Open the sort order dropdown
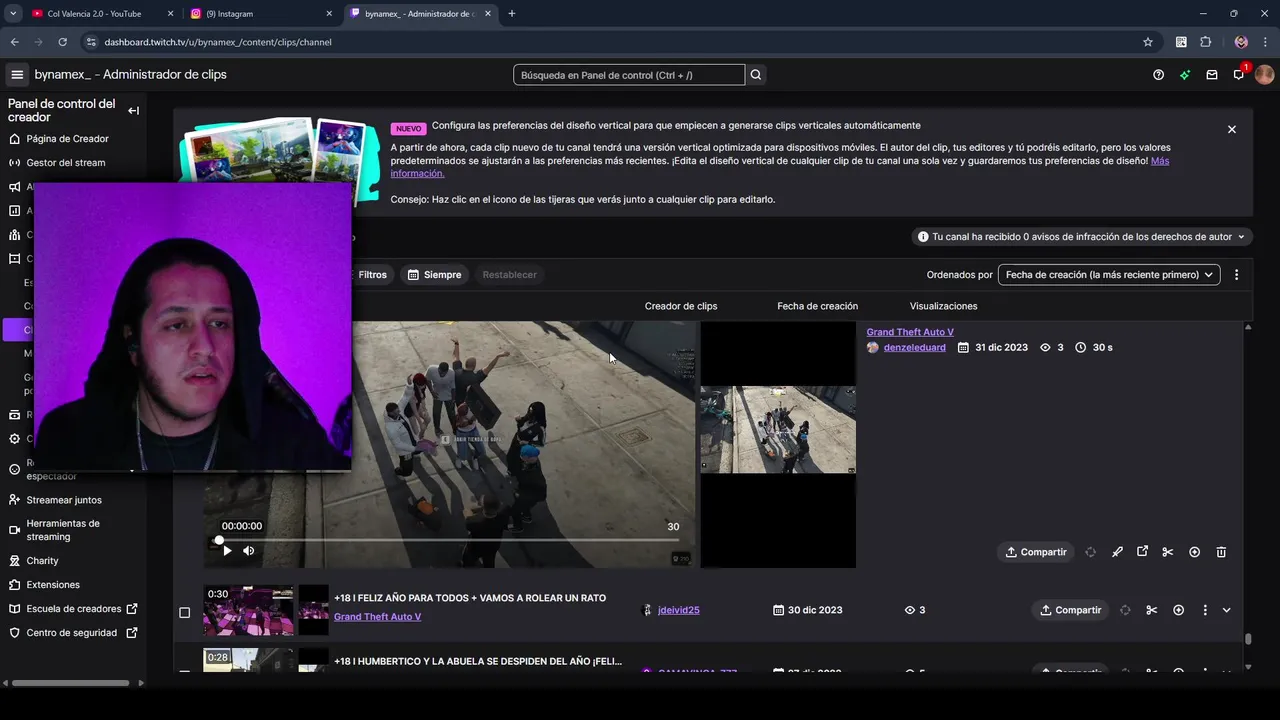The width and height of the screenshot is (1280, 720). coord(1109,275)
